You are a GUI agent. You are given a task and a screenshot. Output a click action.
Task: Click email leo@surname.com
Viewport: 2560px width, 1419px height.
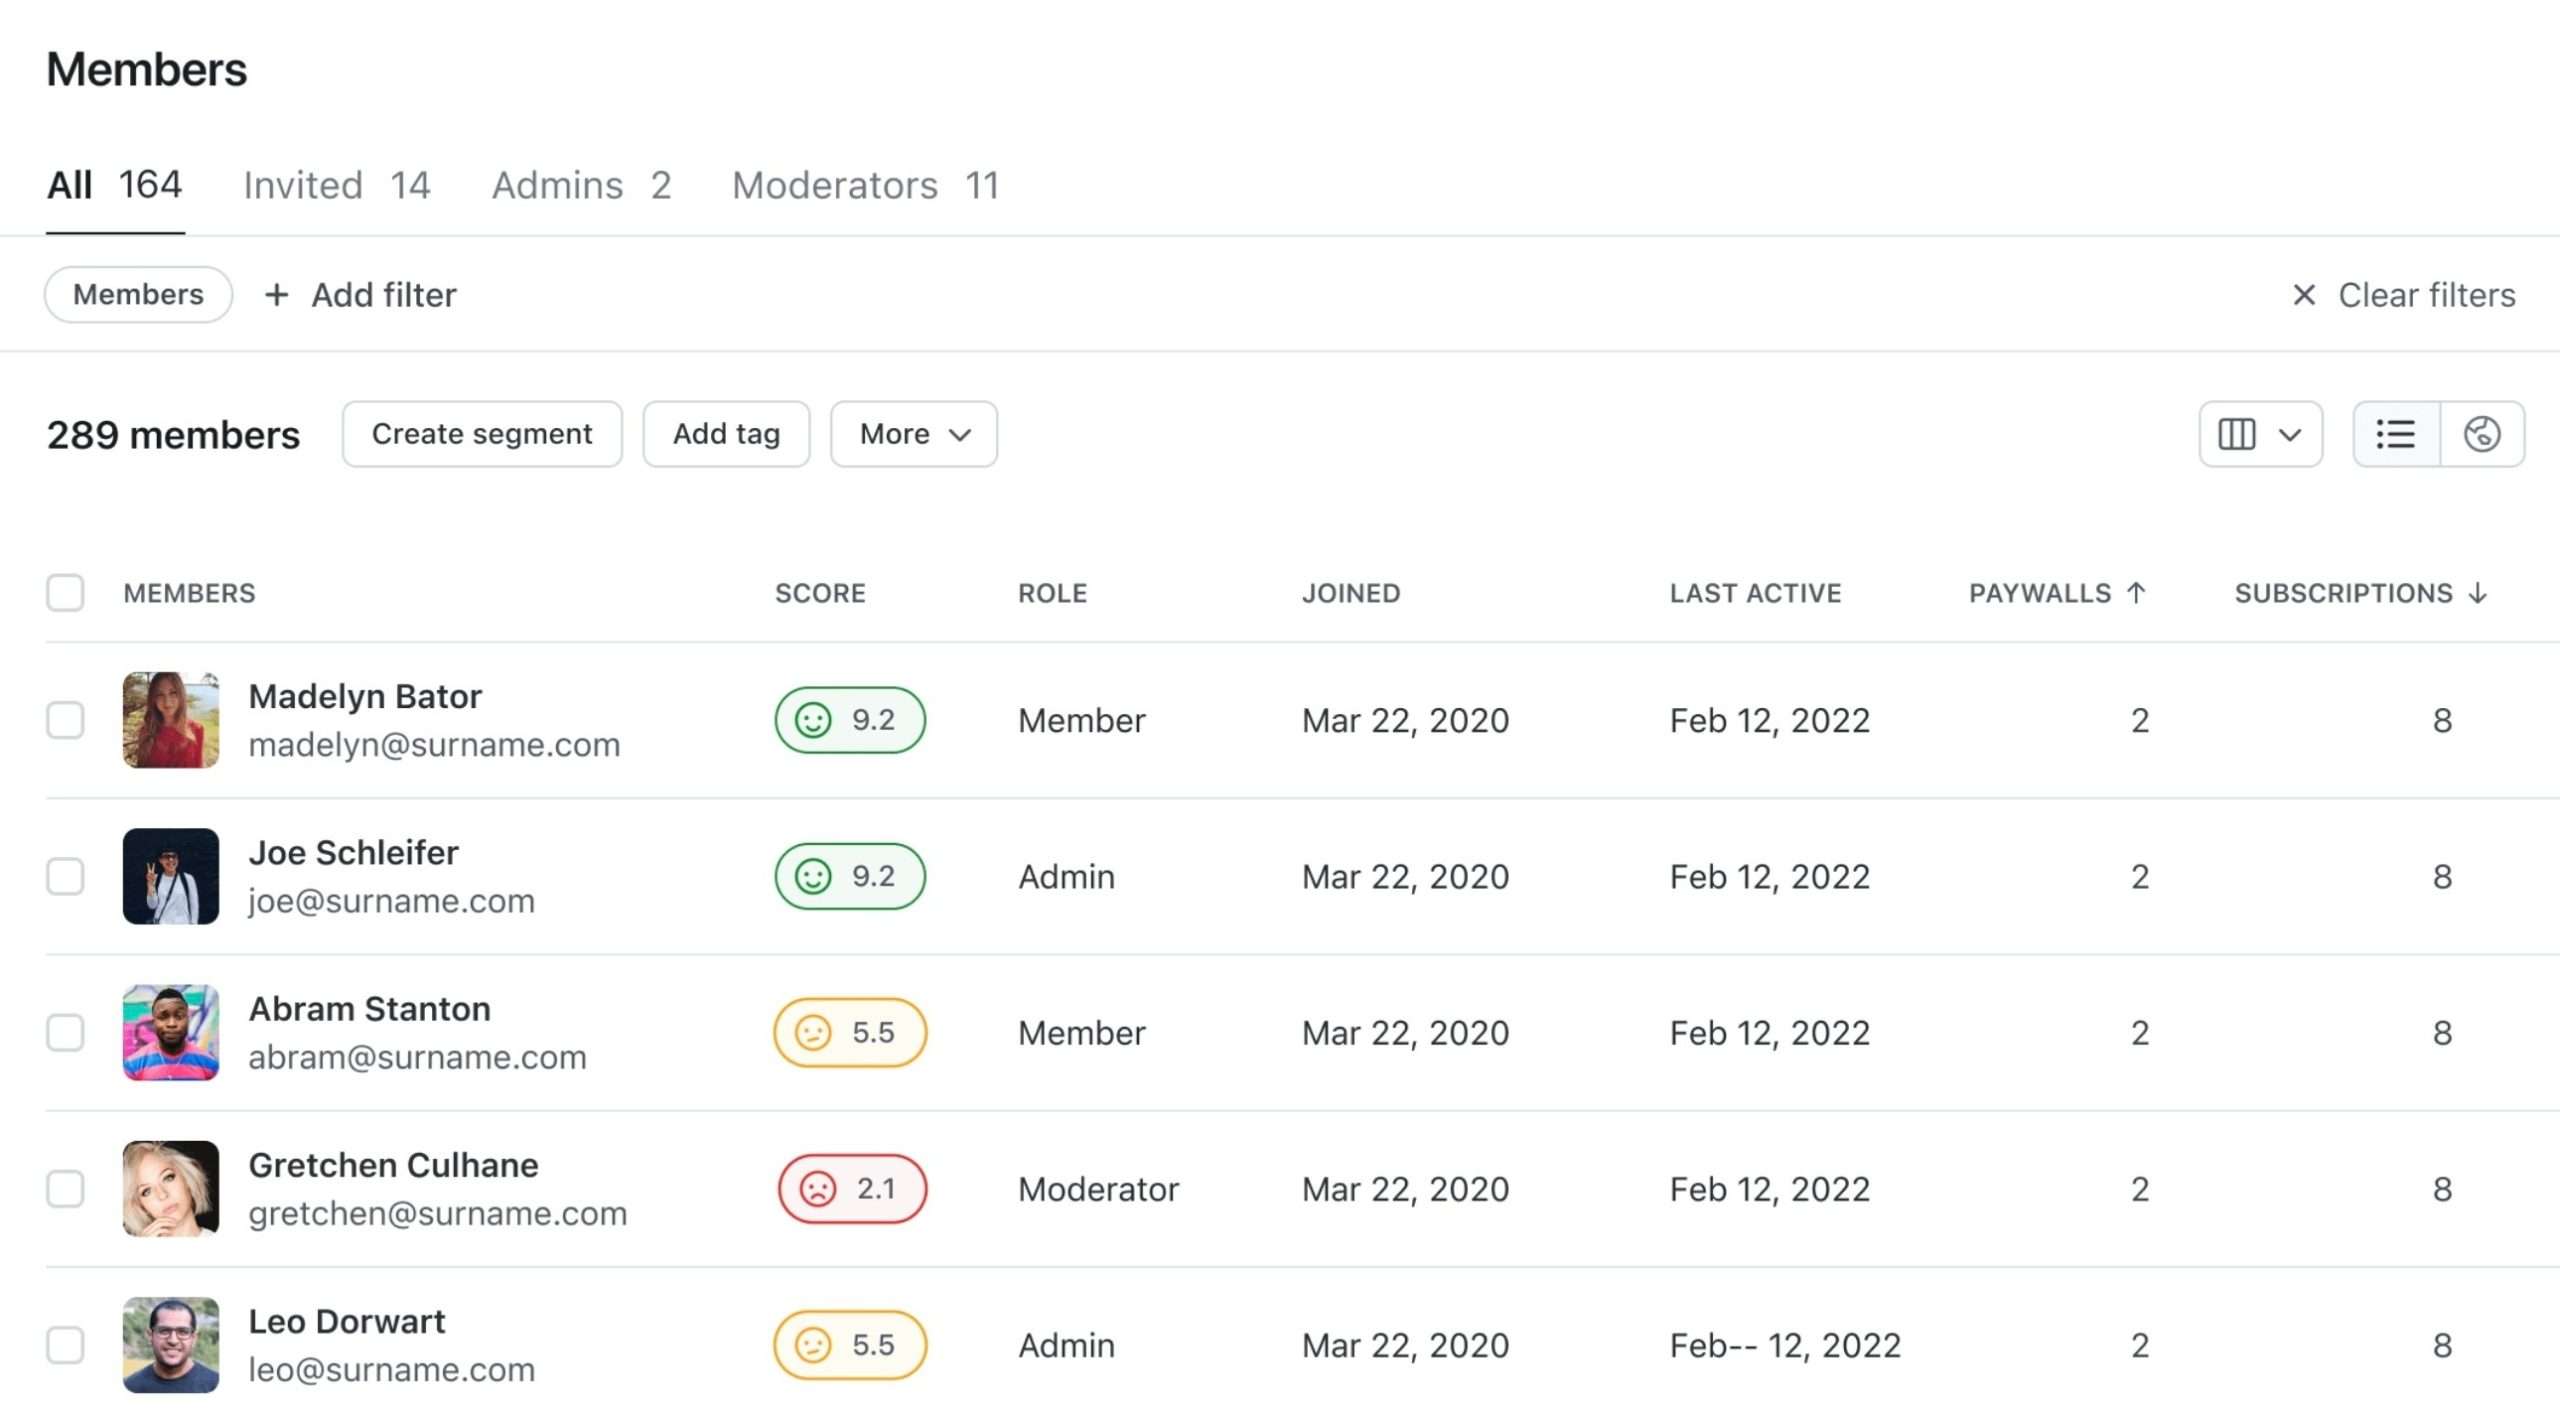[x=391, y=1369]
